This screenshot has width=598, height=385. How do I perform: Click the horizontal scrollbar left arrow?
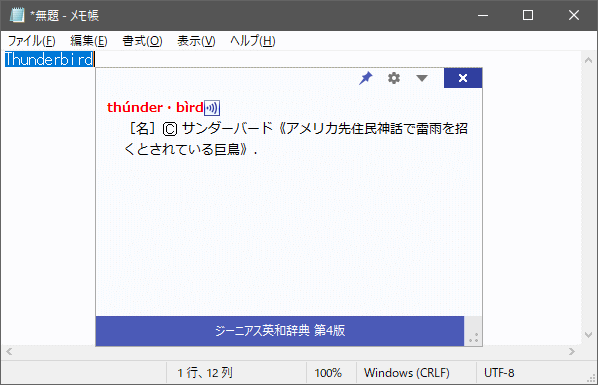[9, 351]
